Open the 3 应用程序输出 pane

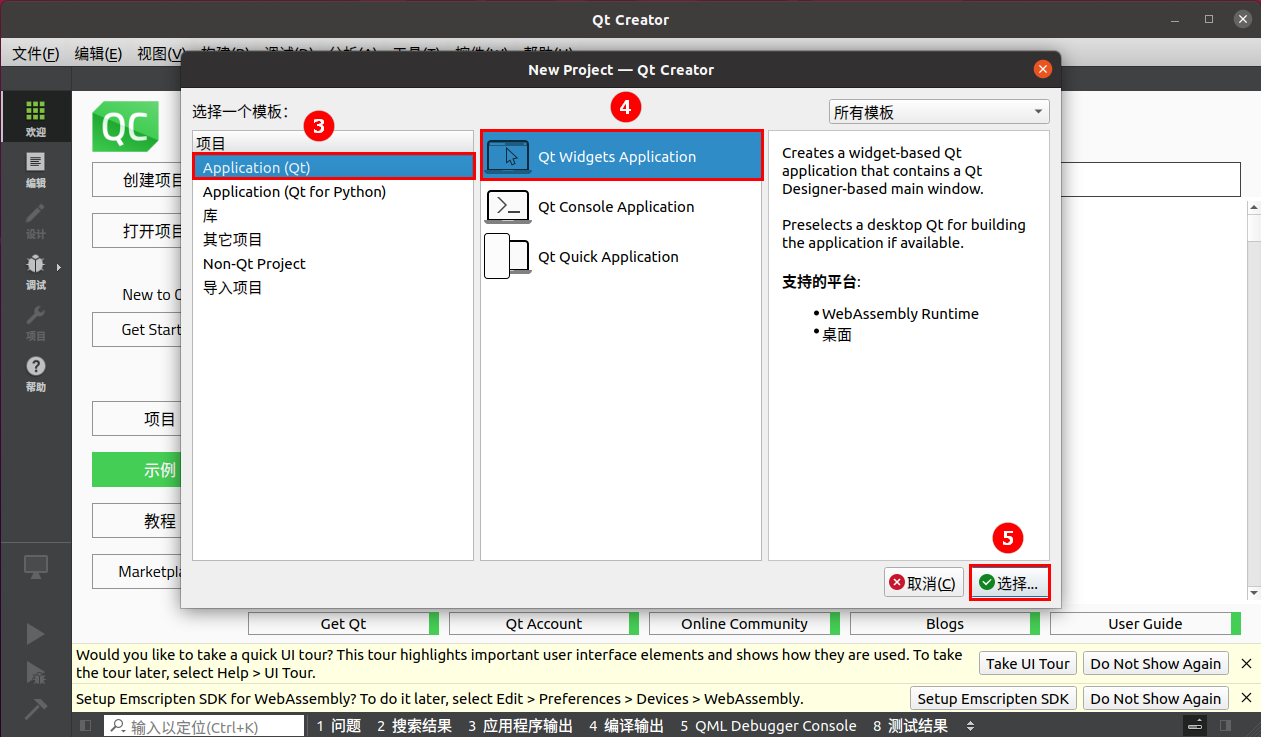(520, 726)
